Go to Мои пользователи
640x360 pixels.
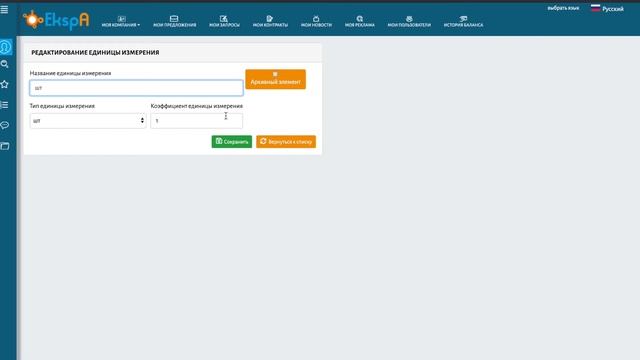pos(409,22)
